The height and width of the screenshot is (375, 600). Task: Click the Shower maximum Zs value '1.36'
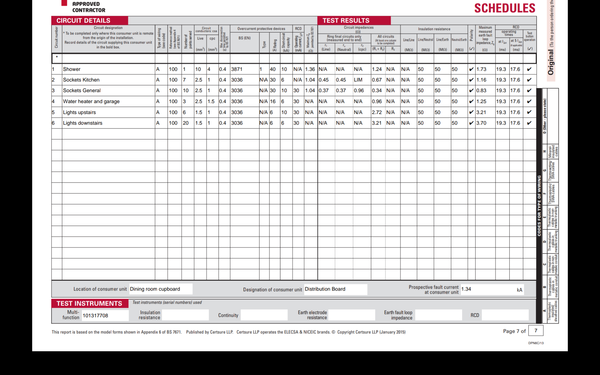click(x=310, y=69)
